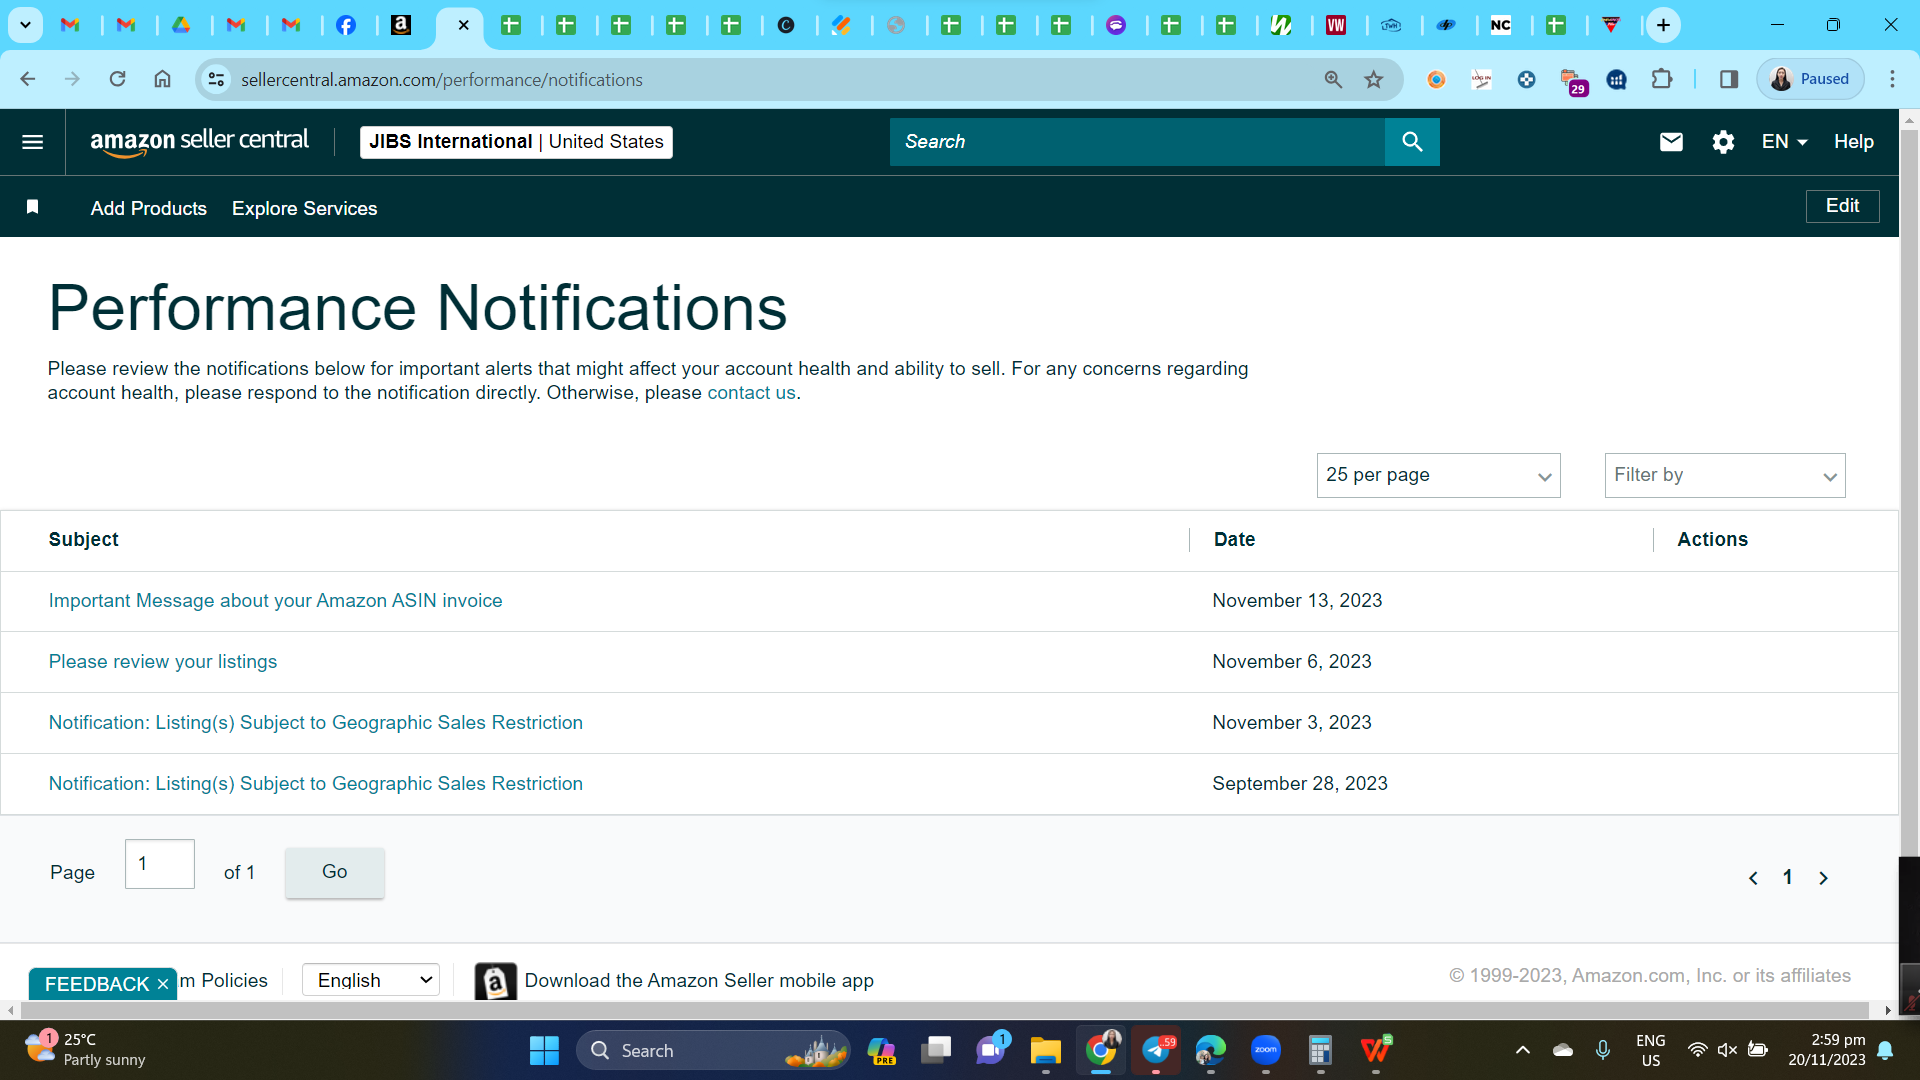Click the FEEDBACK button

[x=97, y=984]
